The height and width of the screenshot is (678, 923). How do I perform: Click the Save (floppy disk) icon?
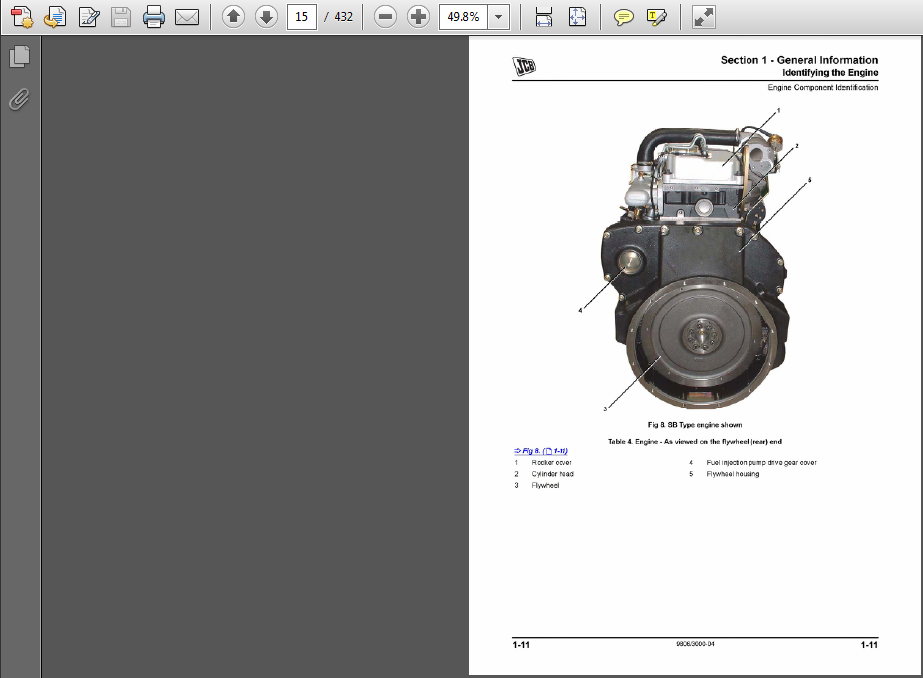(121, 17)
